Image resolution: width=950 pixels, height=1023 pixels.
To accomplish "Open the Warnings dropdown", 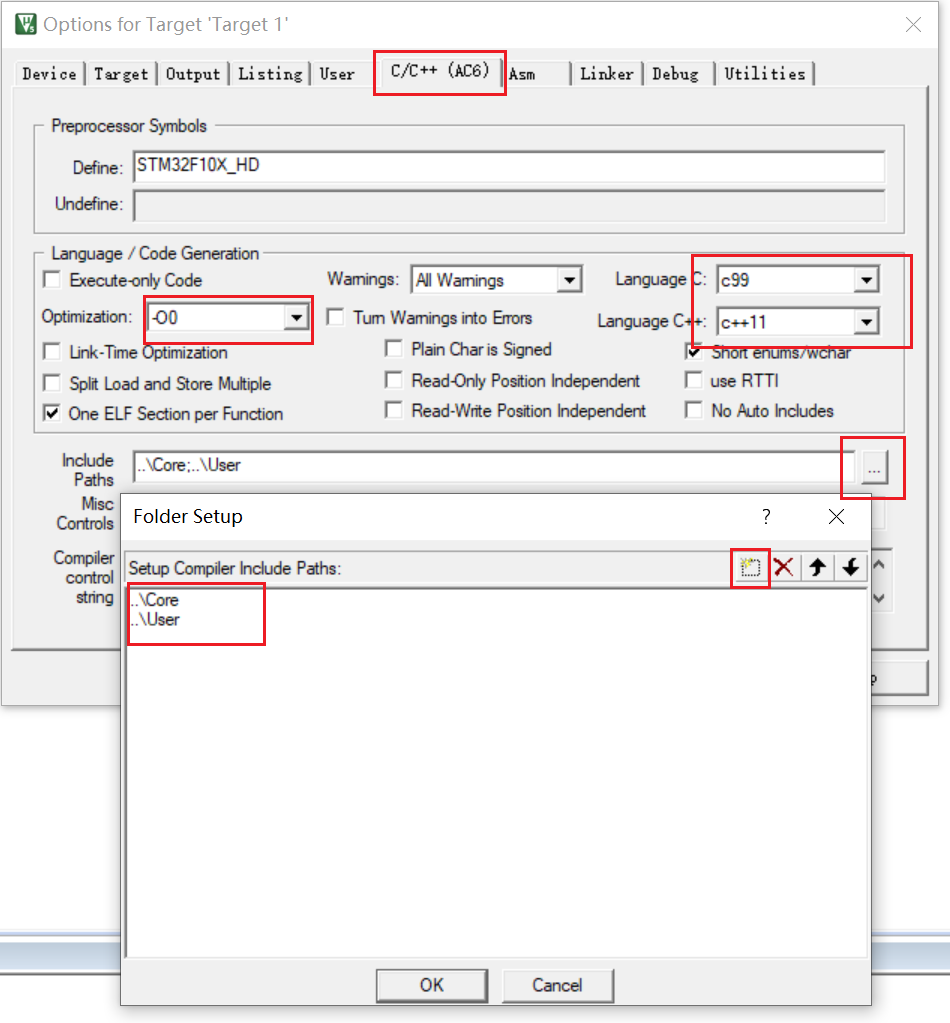I will point(569,280).
